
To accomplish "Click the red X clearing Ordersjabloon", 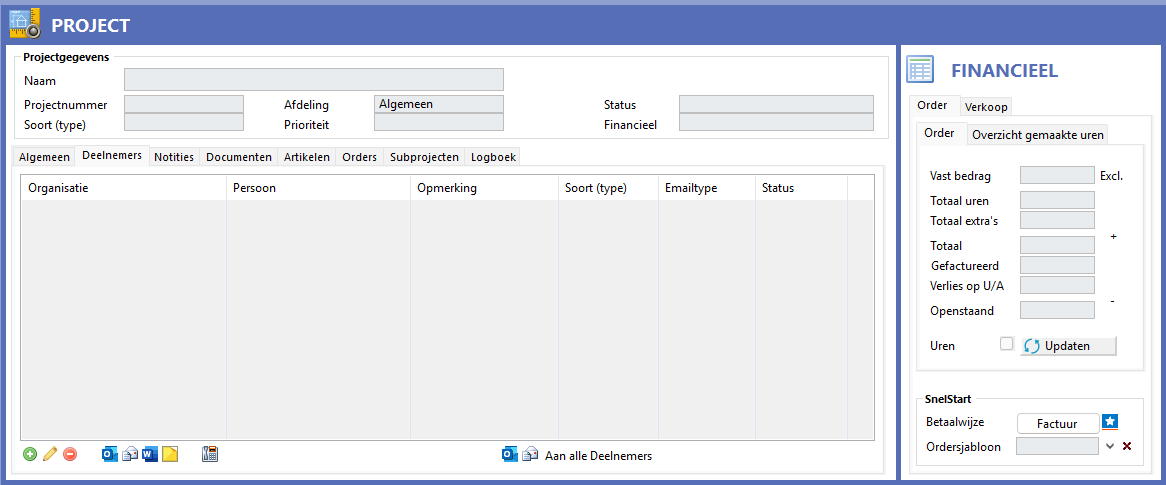I will coord(1127,446).
